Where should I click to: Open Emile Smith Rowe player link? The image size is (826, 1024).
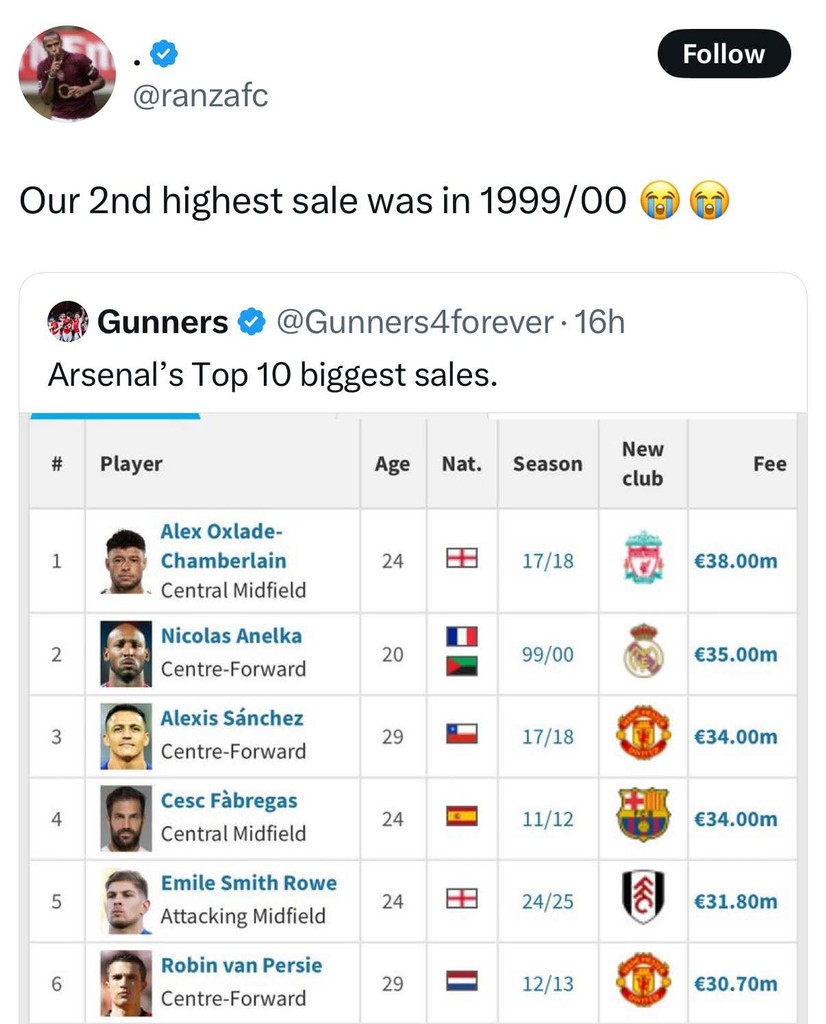248,883
